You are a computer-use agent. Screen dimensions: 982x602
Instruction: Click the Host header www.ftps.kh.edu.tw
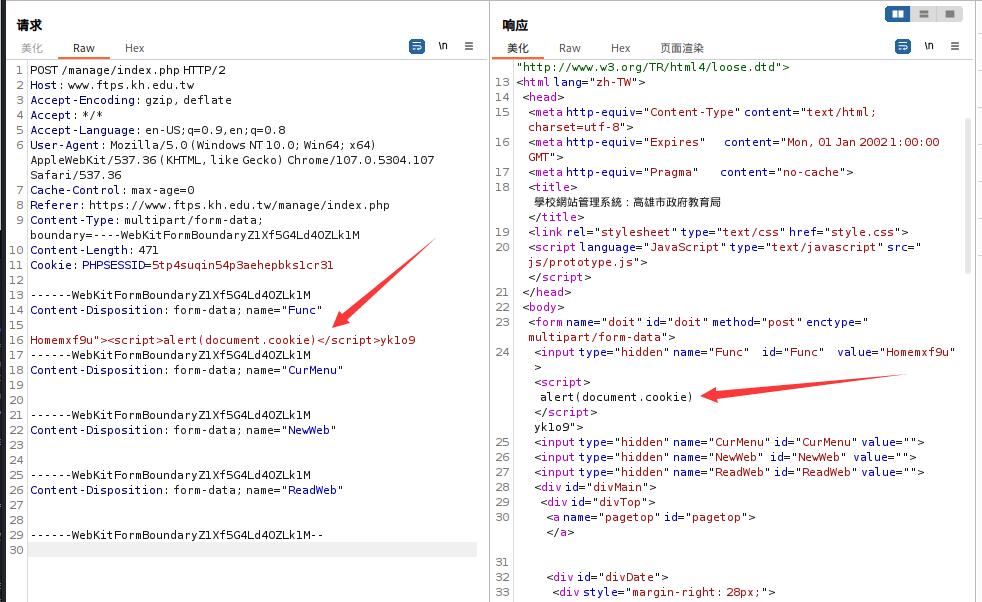pyautogui.click(x=112, y=85)
